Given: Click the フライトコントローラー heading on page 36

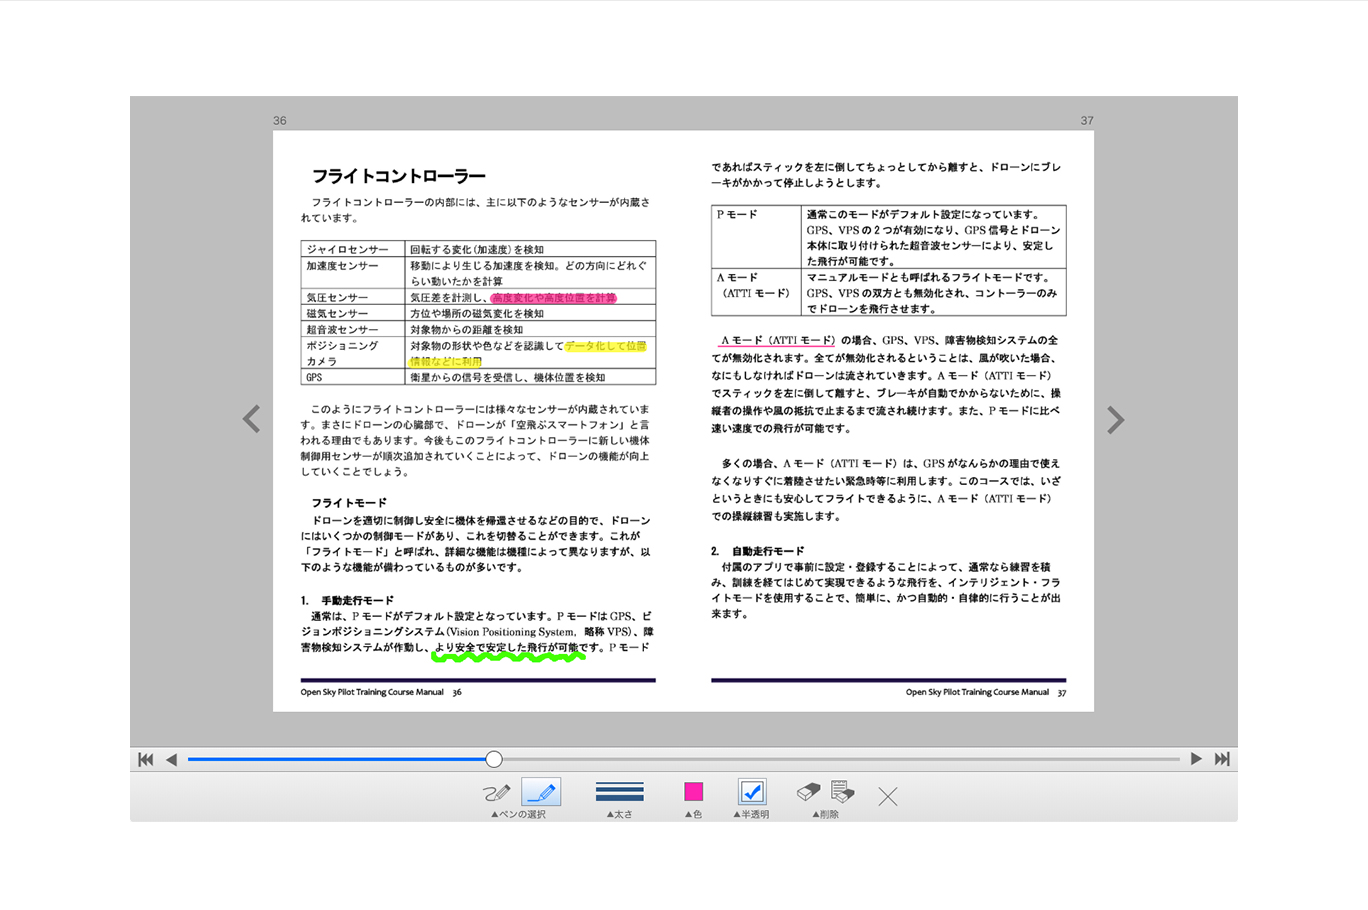Looking at the screenshot, I should (398, 176).
